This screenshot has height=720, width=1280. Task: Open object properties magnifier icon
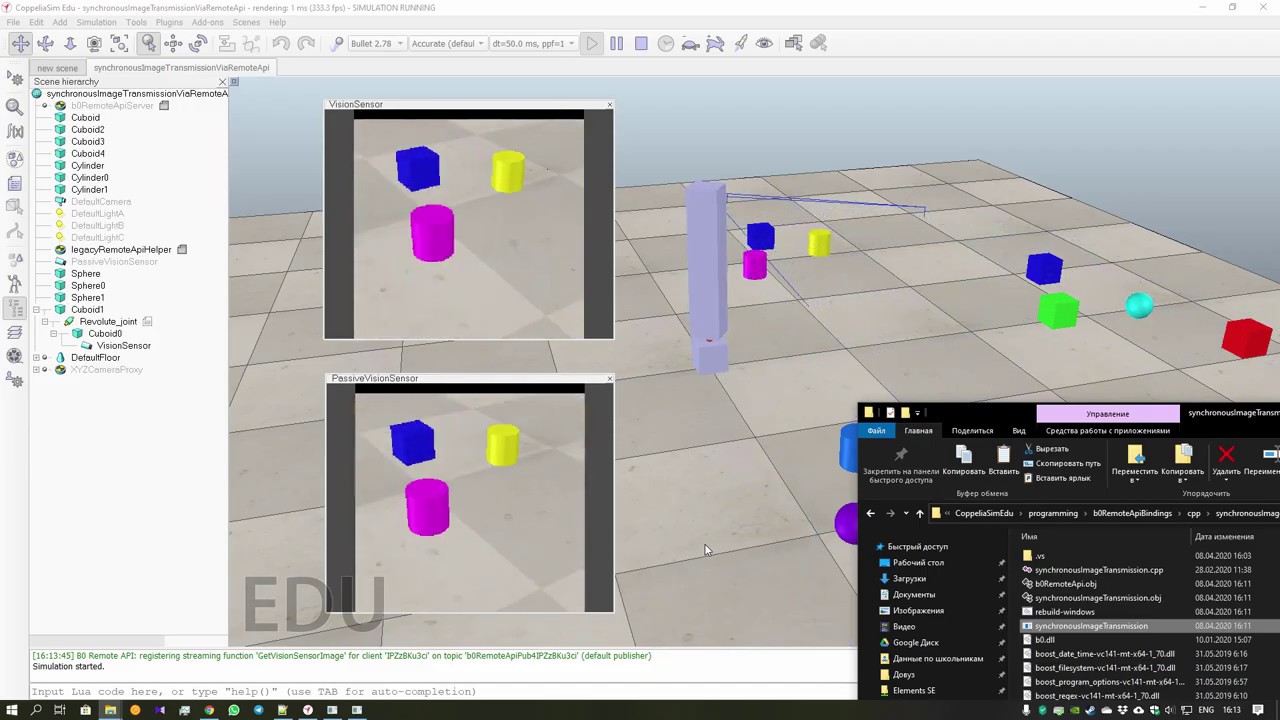[15, 106]
